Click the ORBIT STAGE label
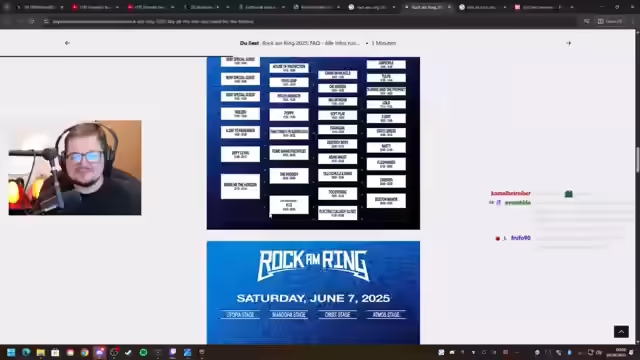Image resolution: width=640 pixels, height=360 pixels. (x=337, y=315)
